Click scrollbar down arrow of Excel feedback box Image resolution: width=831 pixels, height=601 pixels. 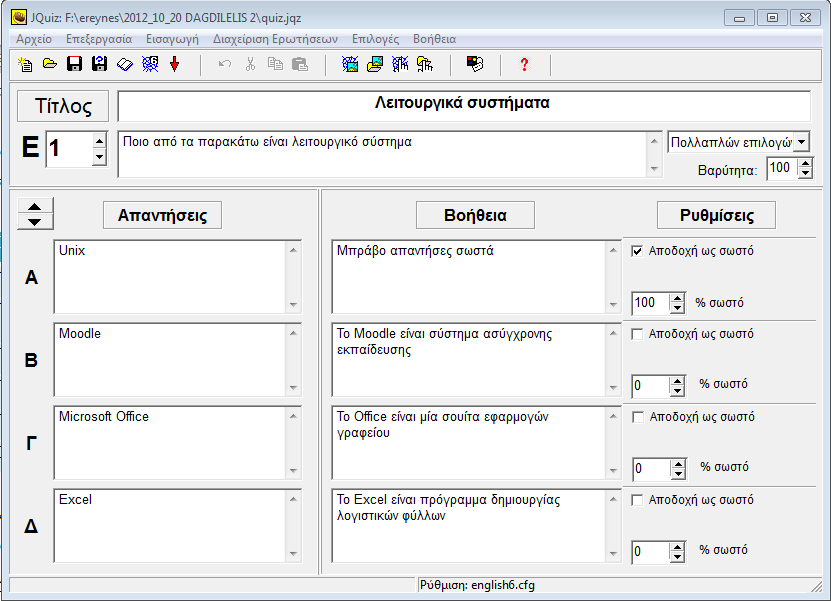(613, 554)
